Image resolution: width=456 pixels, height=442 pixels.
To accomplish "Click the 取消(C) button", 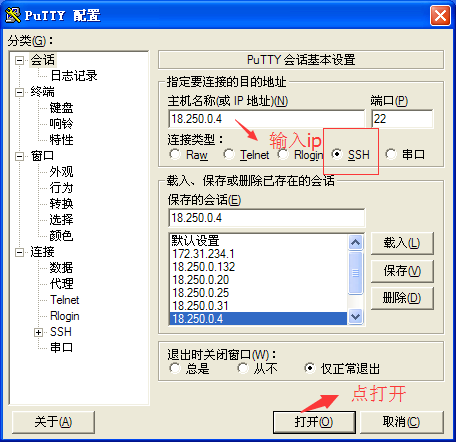I will point(402,422).
